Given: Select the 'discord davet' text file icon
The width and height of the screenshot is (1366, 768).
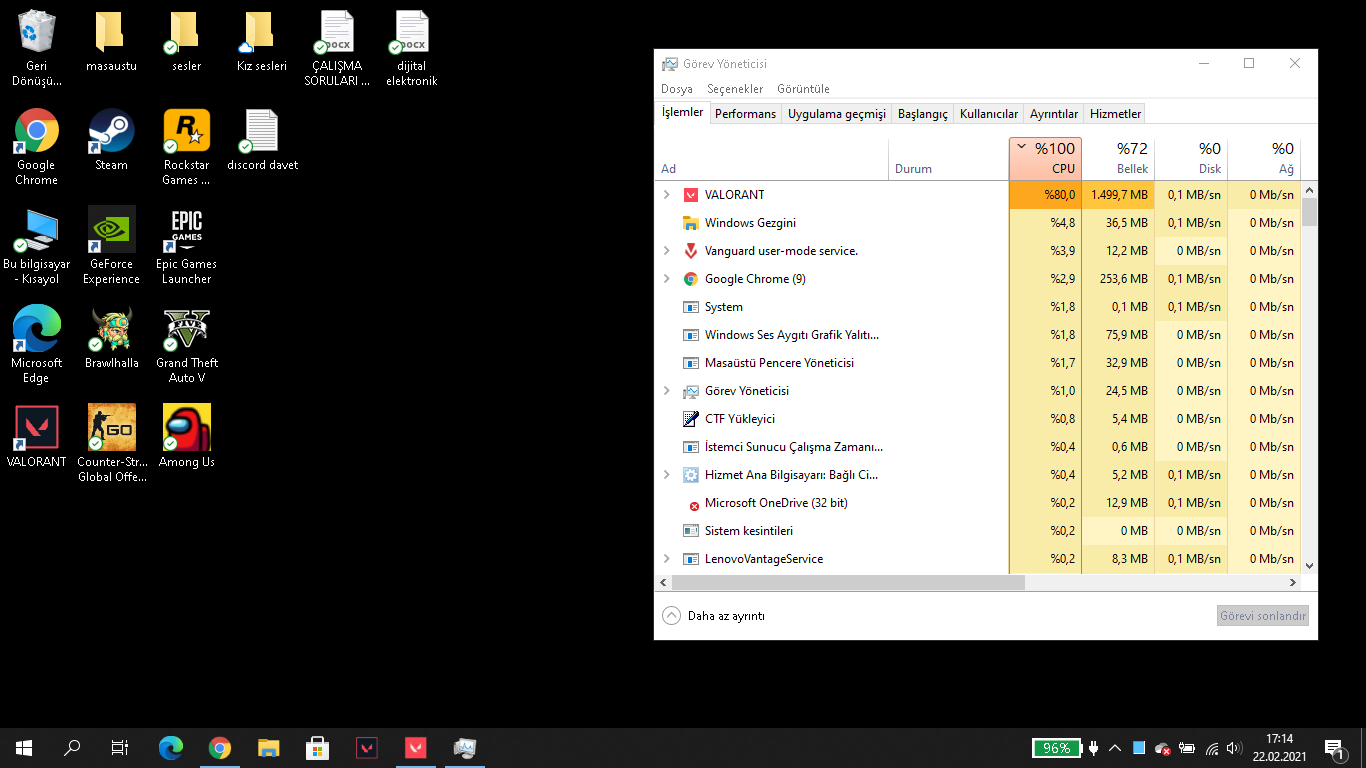Looking at the screenshot, I should [262, 140].
